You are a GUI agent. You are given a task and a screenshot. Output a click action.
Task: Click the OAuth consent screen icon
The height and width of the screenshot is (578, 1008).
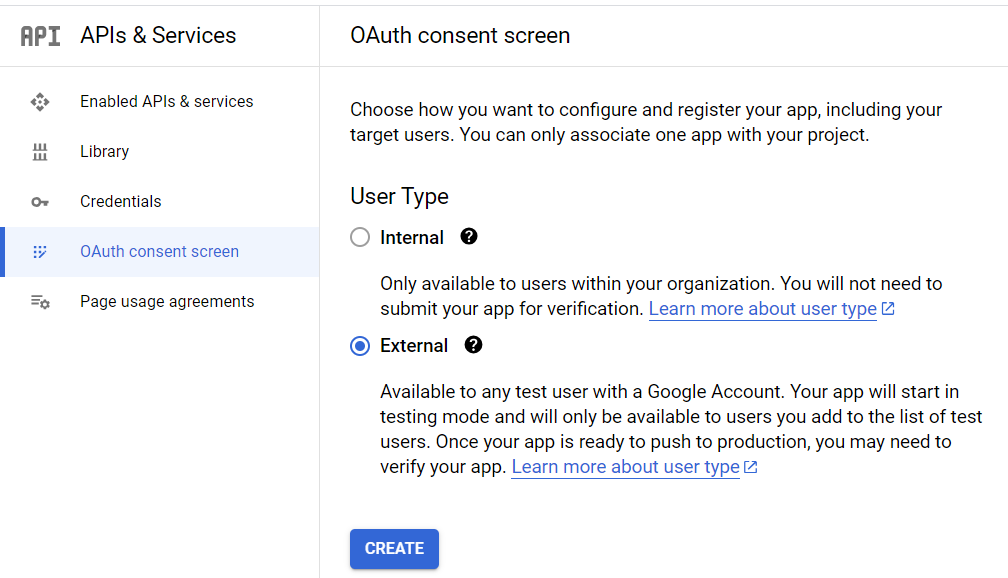[x=40, y=252]
